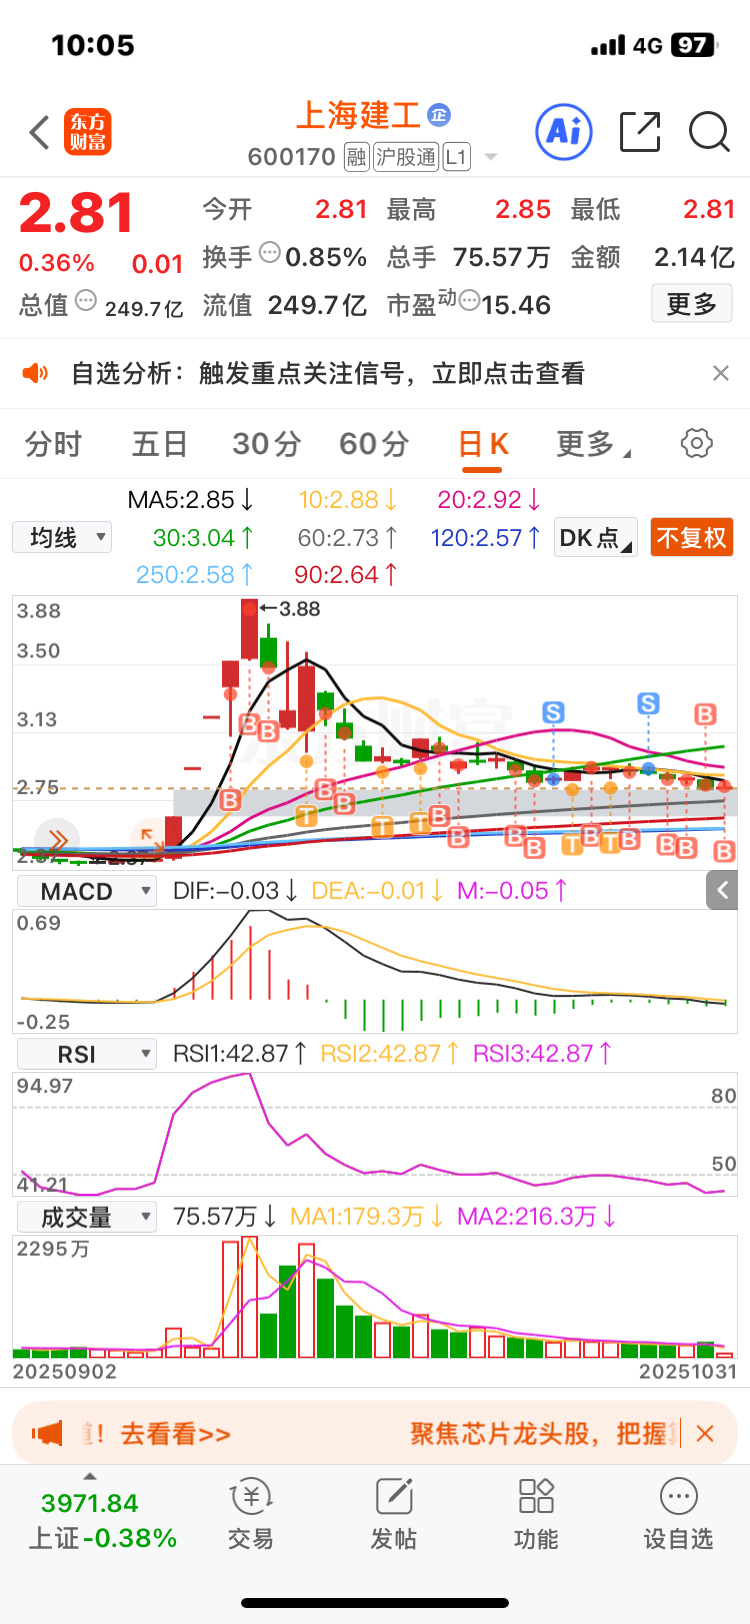Image resolution: width=750 pixels, height=1624 pixels.
Task: Select the 日K tab
Action: [x=484, y=444]
